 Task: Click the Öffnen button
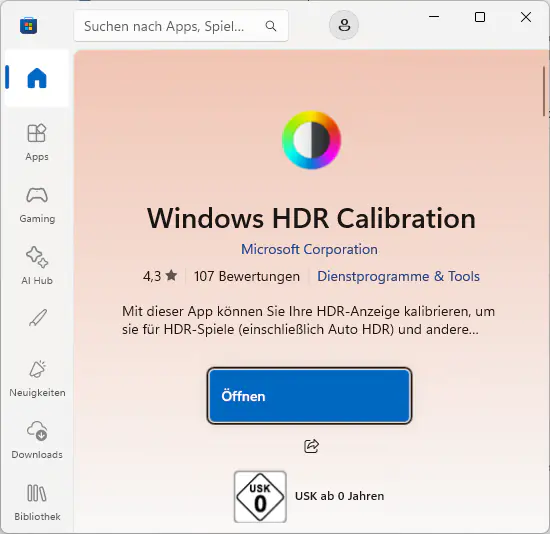click(309, 396)
